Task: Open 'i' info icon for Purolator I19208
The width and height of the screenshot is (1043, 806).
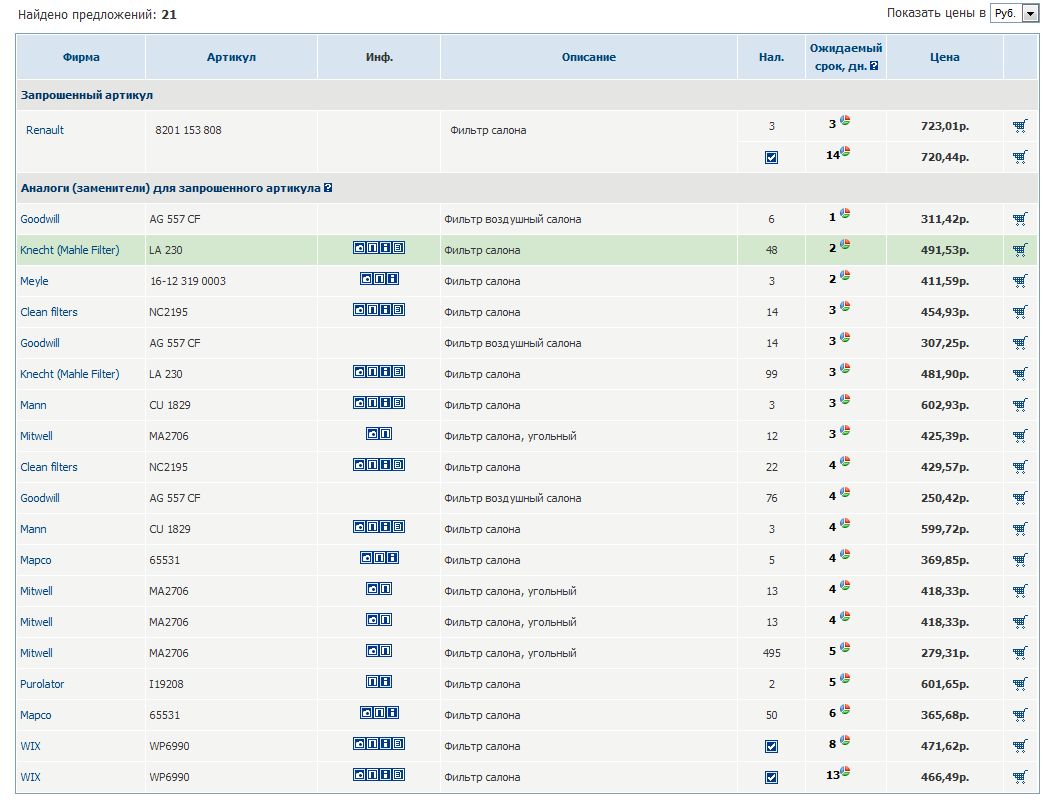Action: tap(386, 682)
